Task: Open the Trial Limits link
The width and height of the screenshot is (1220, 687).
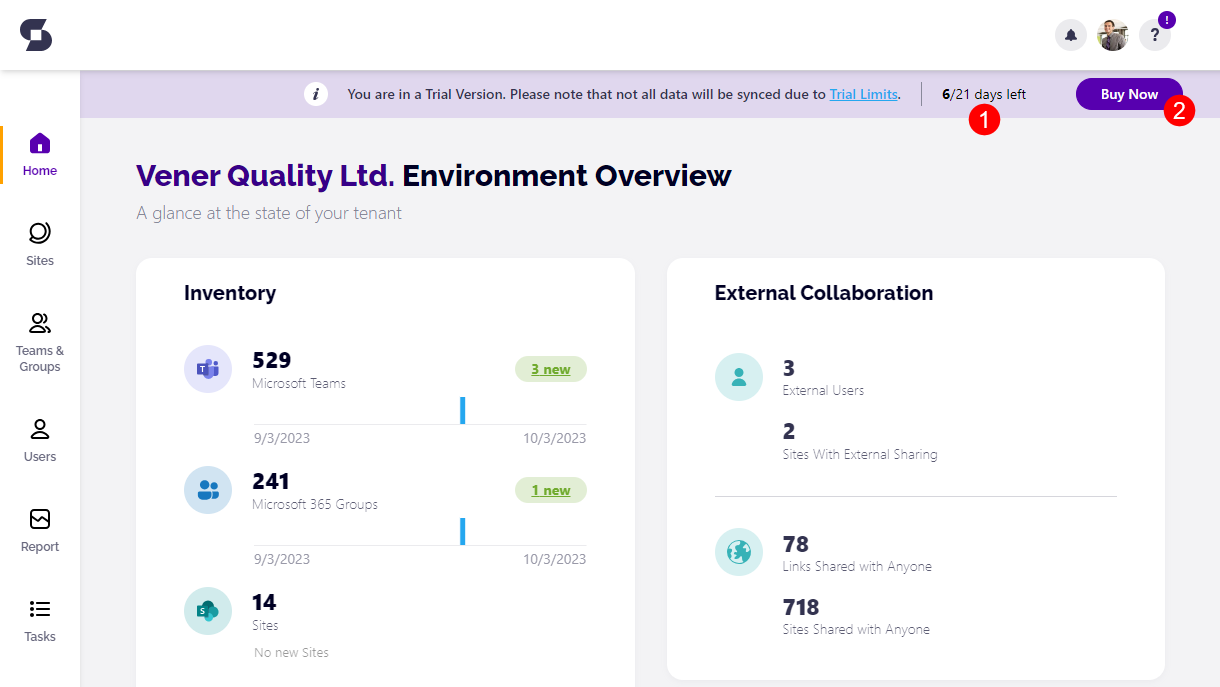Action: click(863, 95)
